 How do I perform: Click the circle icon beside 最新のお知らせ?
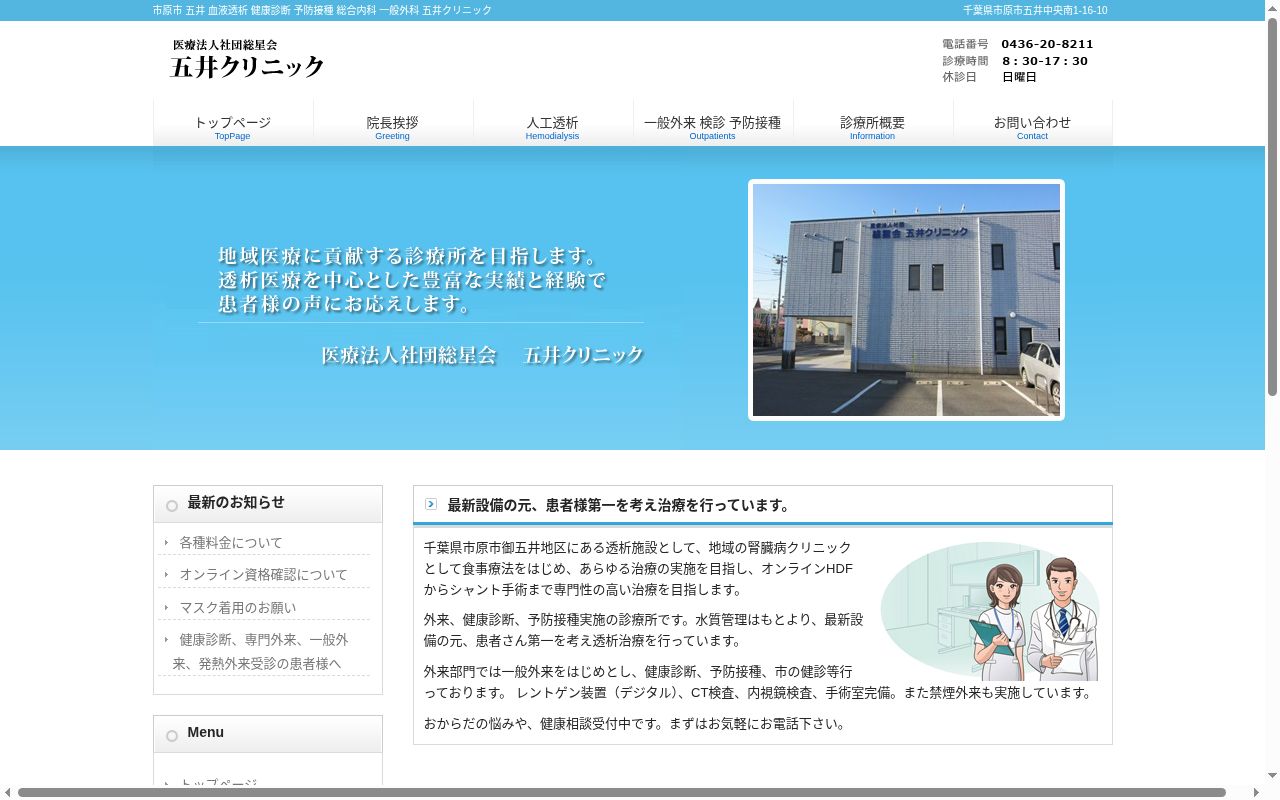(172, 506)
